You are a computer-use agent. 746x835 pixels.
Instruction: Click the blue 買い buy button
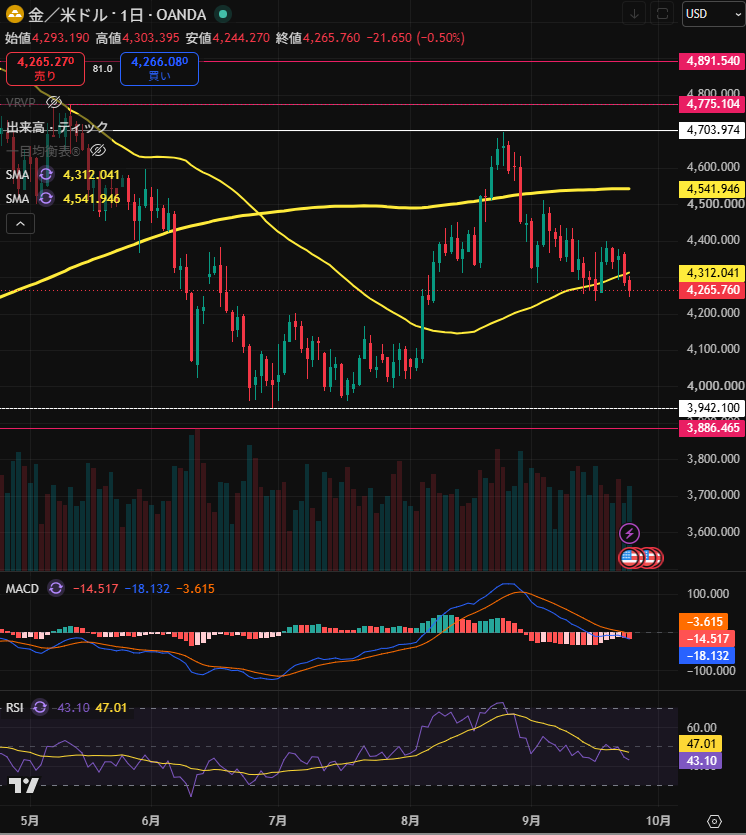point(159,69)
